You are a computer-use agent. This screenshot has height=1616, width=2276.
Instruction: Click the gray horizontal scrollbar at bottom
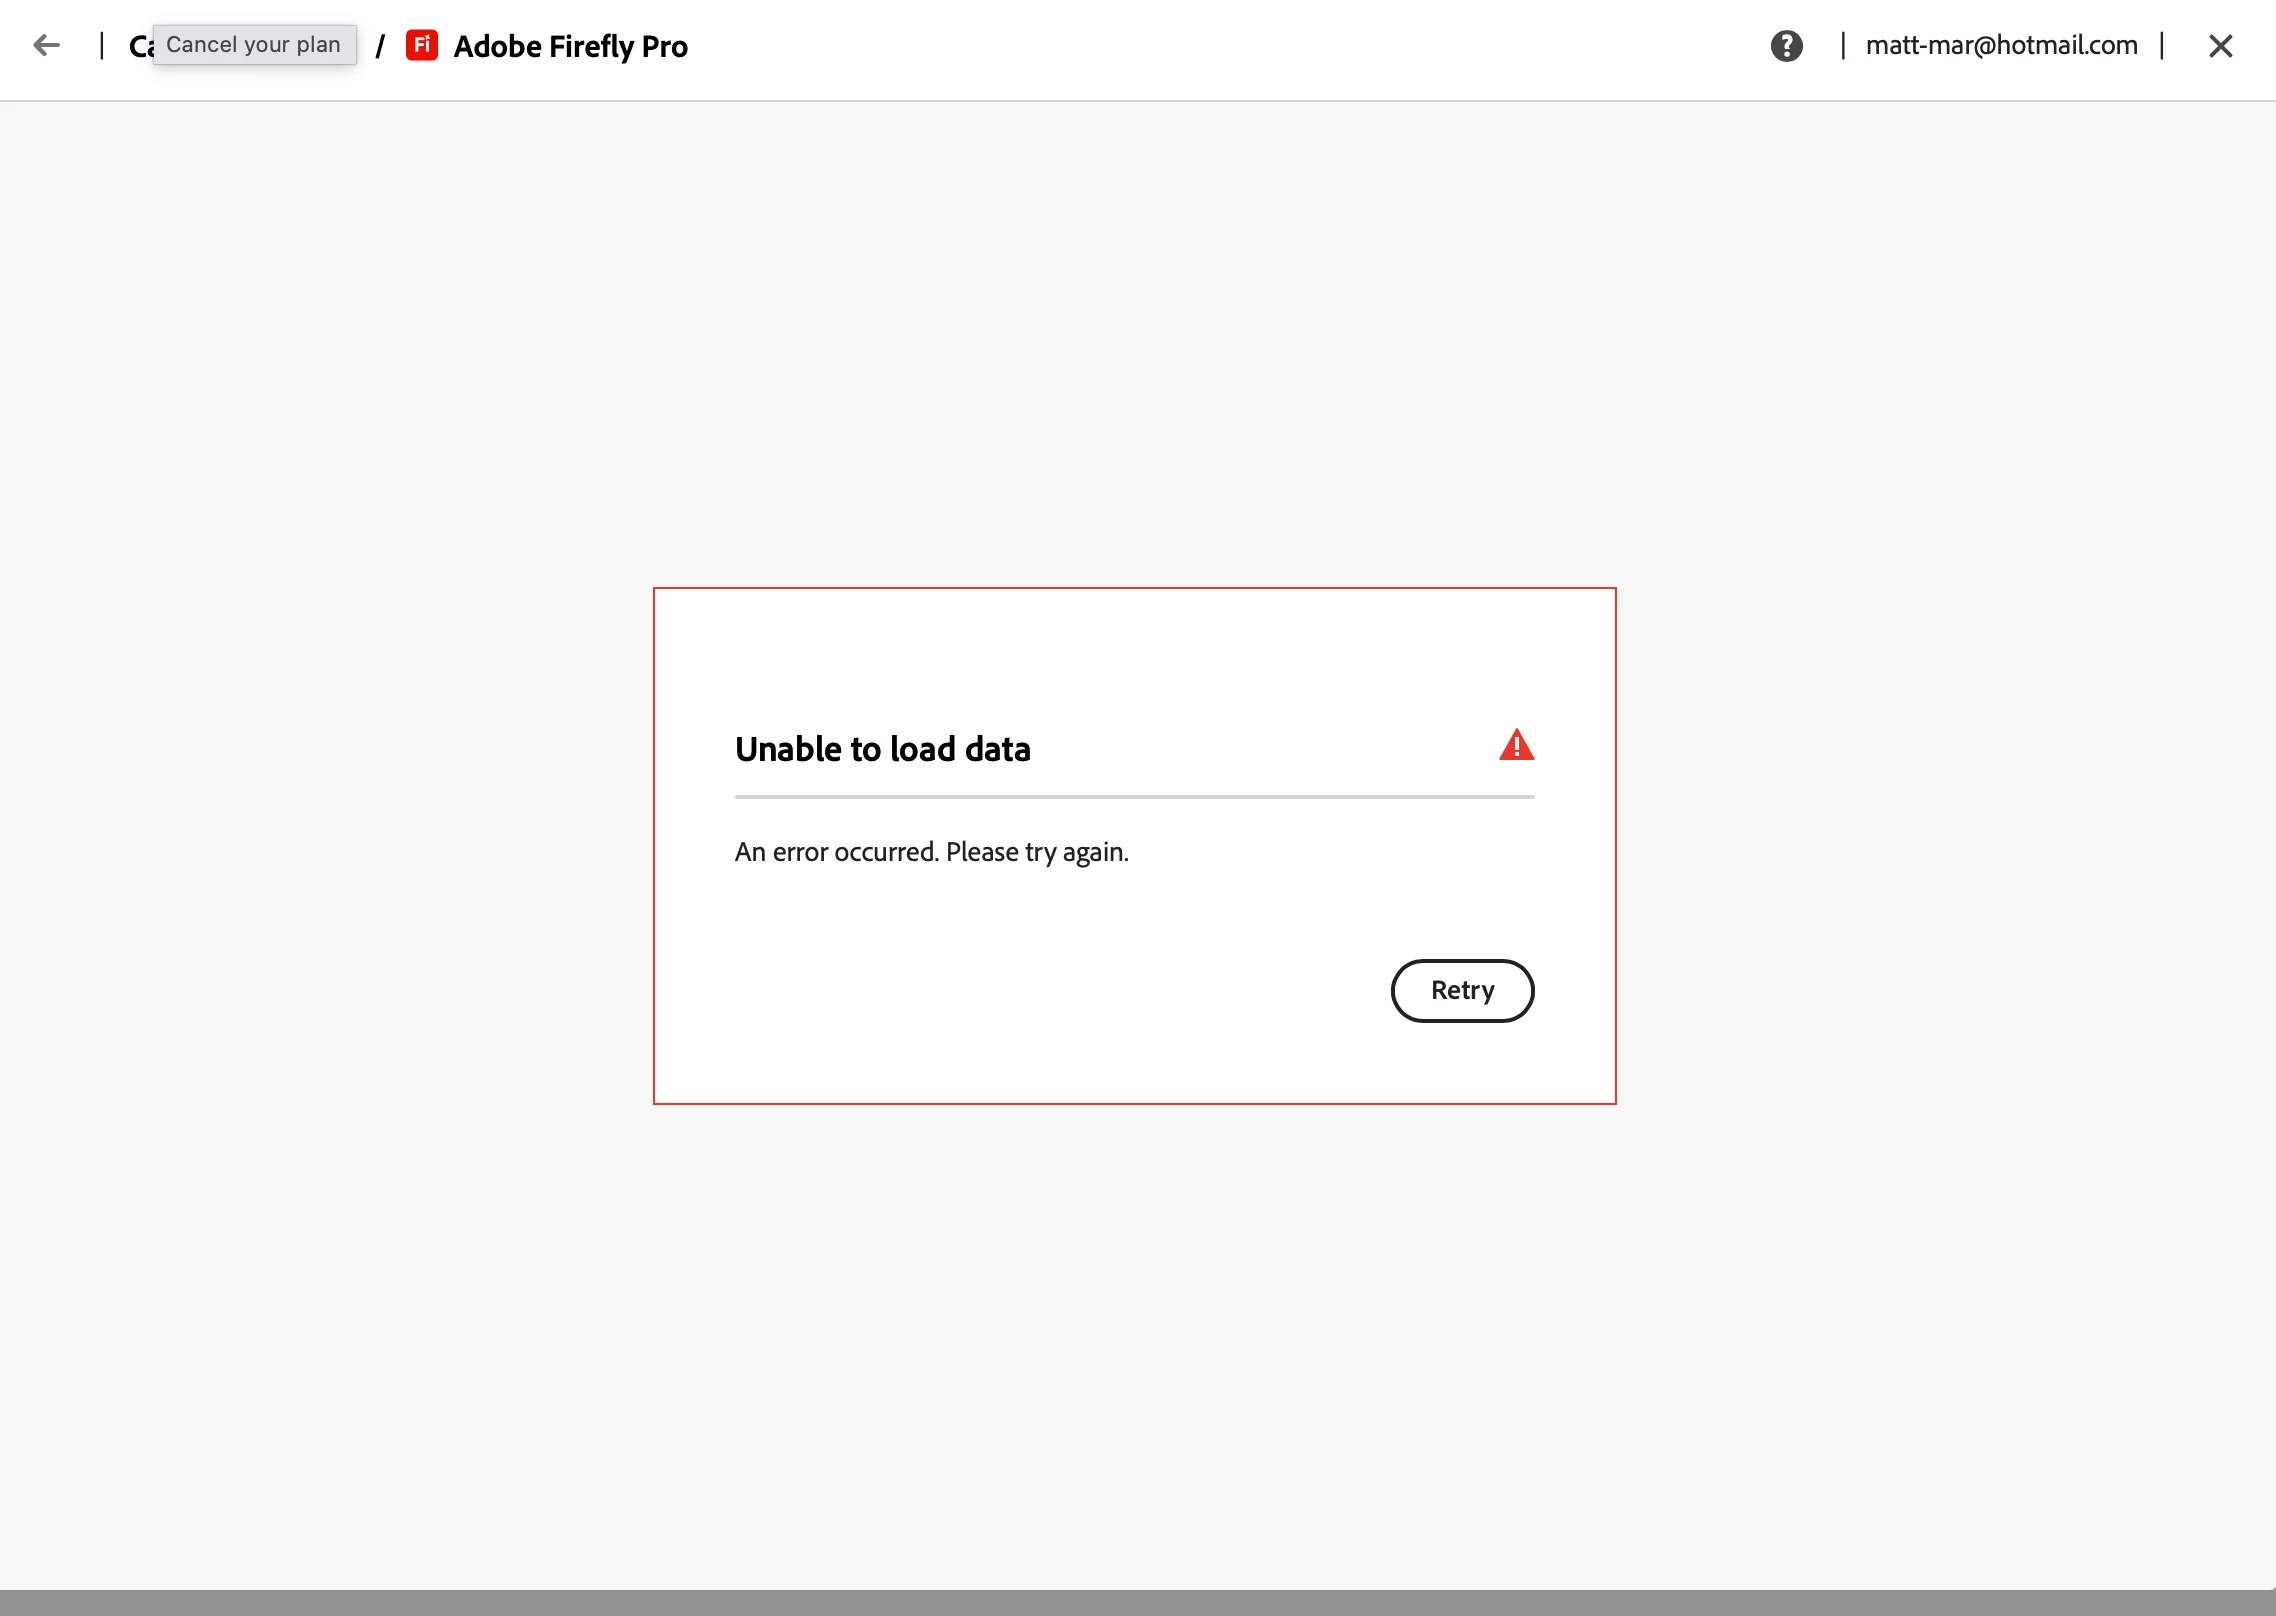click(x=1137, y=1602)
